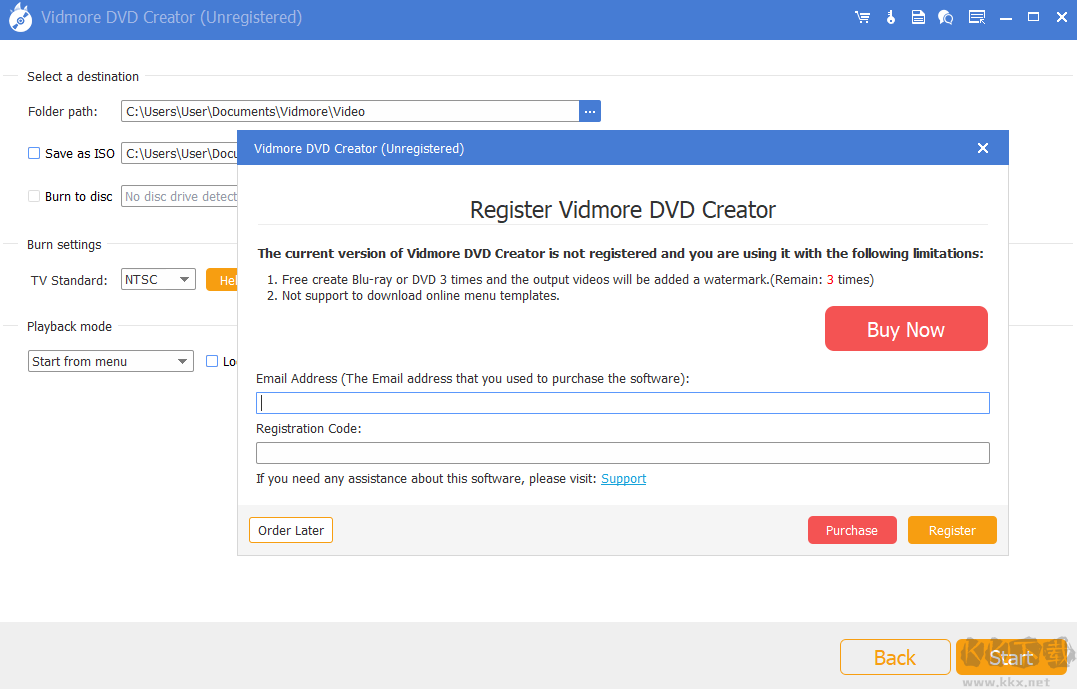Image resolution: width=1077 pixels, height=689 pixels.
Task: Click the Folder path text field
Action: pos(350,111)
